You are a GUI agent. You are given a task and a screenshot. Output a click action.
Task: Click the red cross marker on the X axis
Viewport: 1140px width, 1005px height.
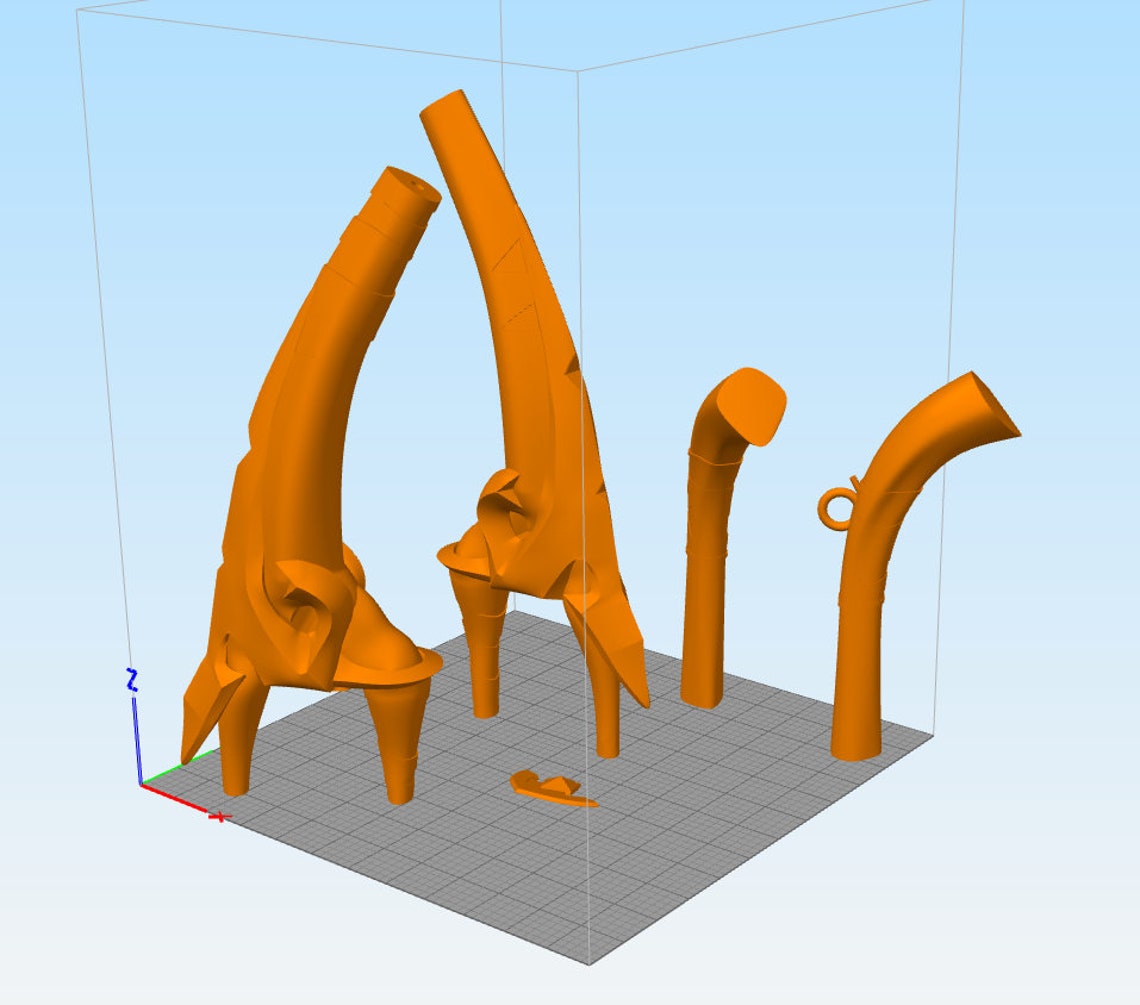click(x=220, y=817)
